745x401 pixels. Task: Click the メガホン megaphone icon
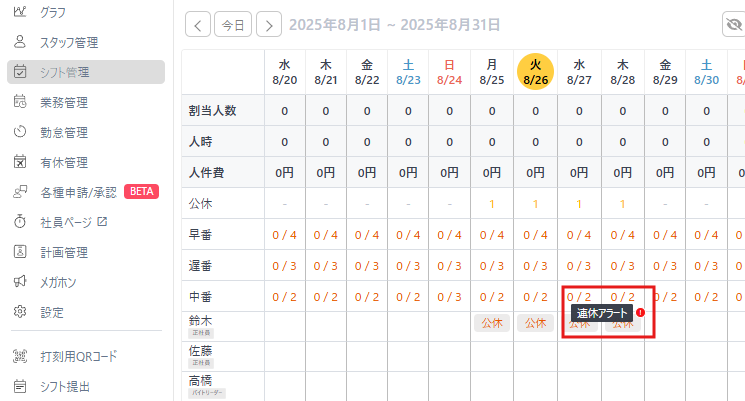coord(20,282)
